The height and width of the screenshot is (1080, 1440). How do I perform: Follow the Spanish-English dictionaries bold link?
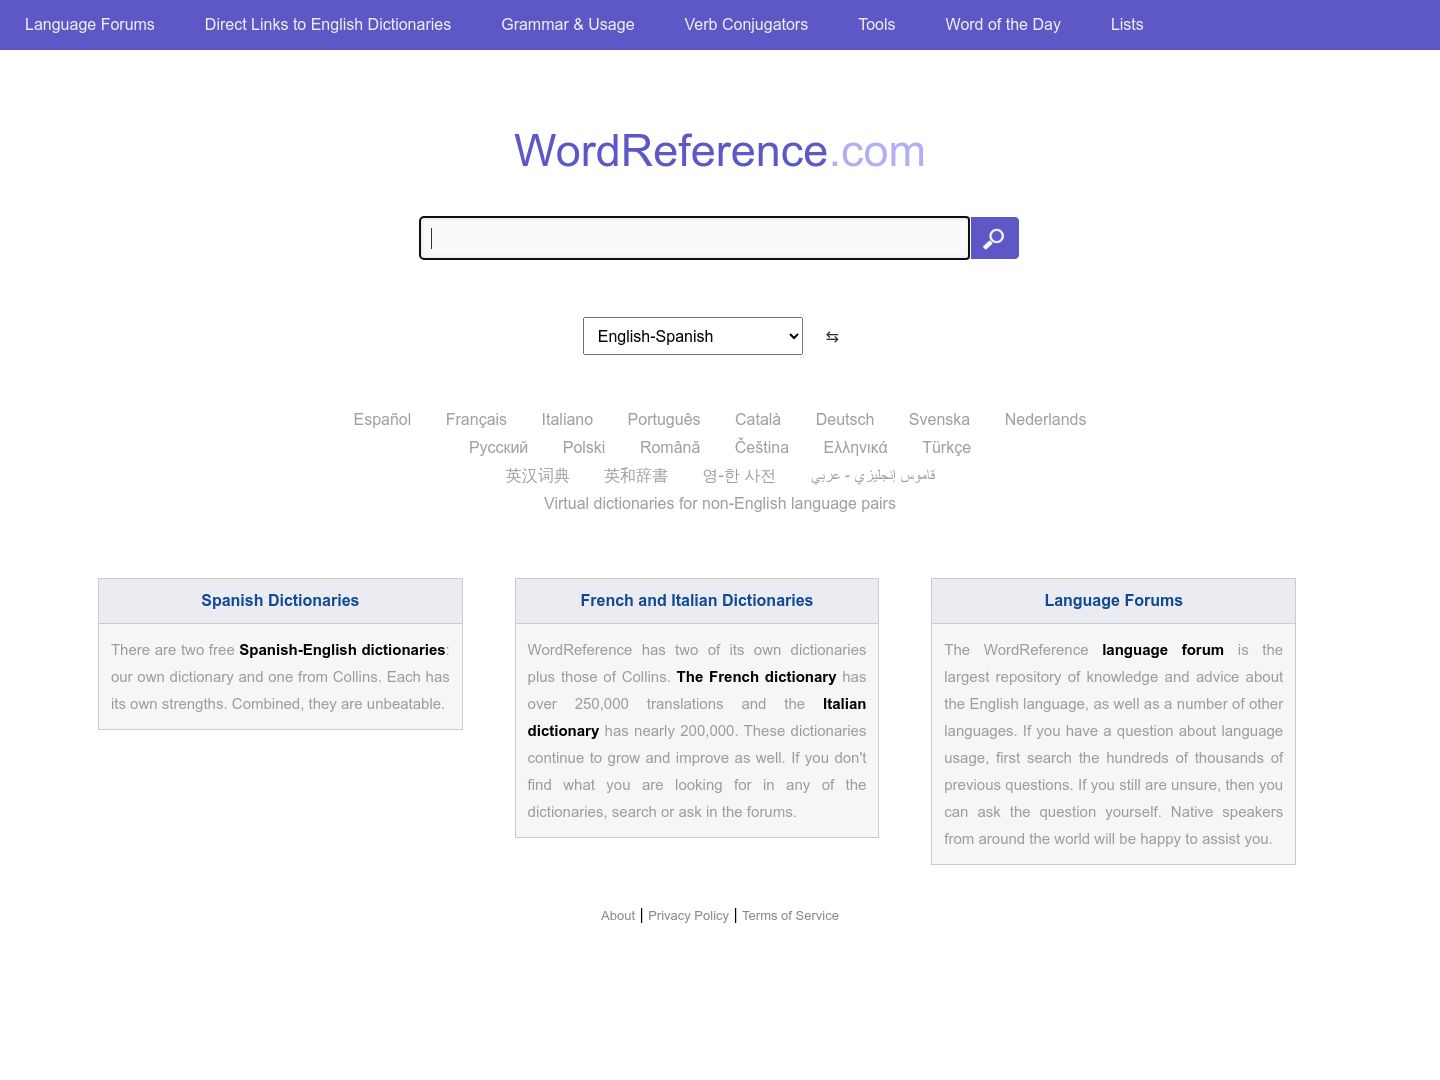tap(342, 650)
